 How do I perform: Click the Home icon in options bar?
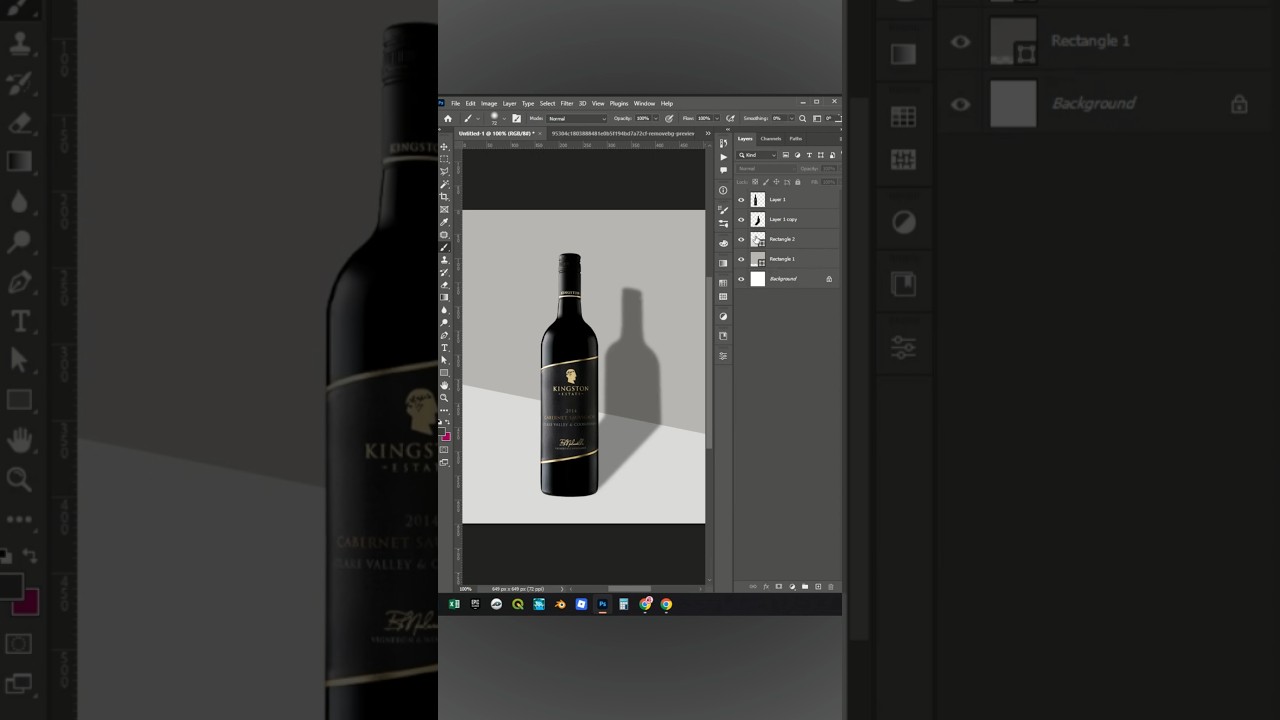point(448,118)
